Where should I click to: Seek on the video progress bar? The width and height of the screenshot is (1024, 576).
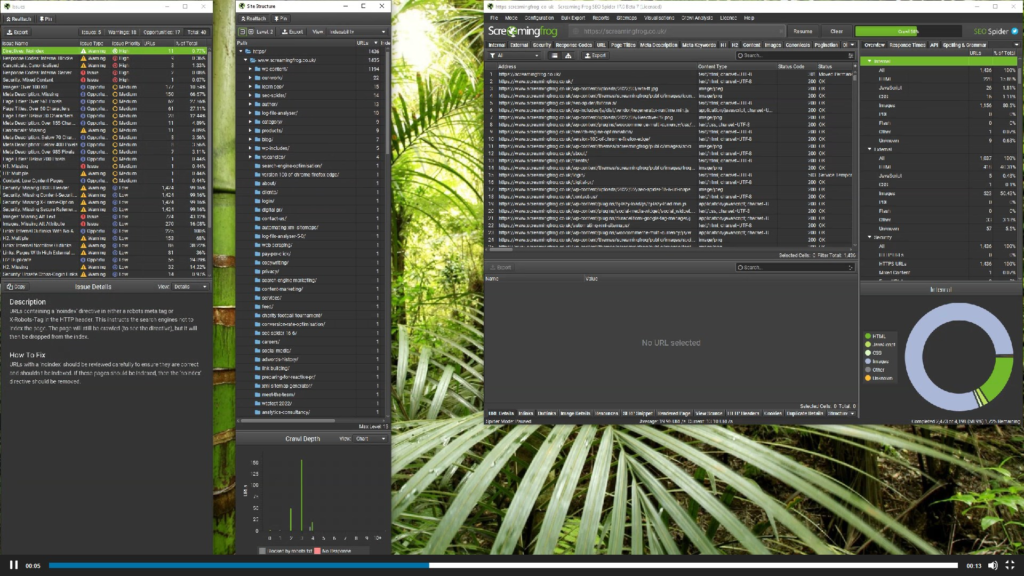(503, 566)
